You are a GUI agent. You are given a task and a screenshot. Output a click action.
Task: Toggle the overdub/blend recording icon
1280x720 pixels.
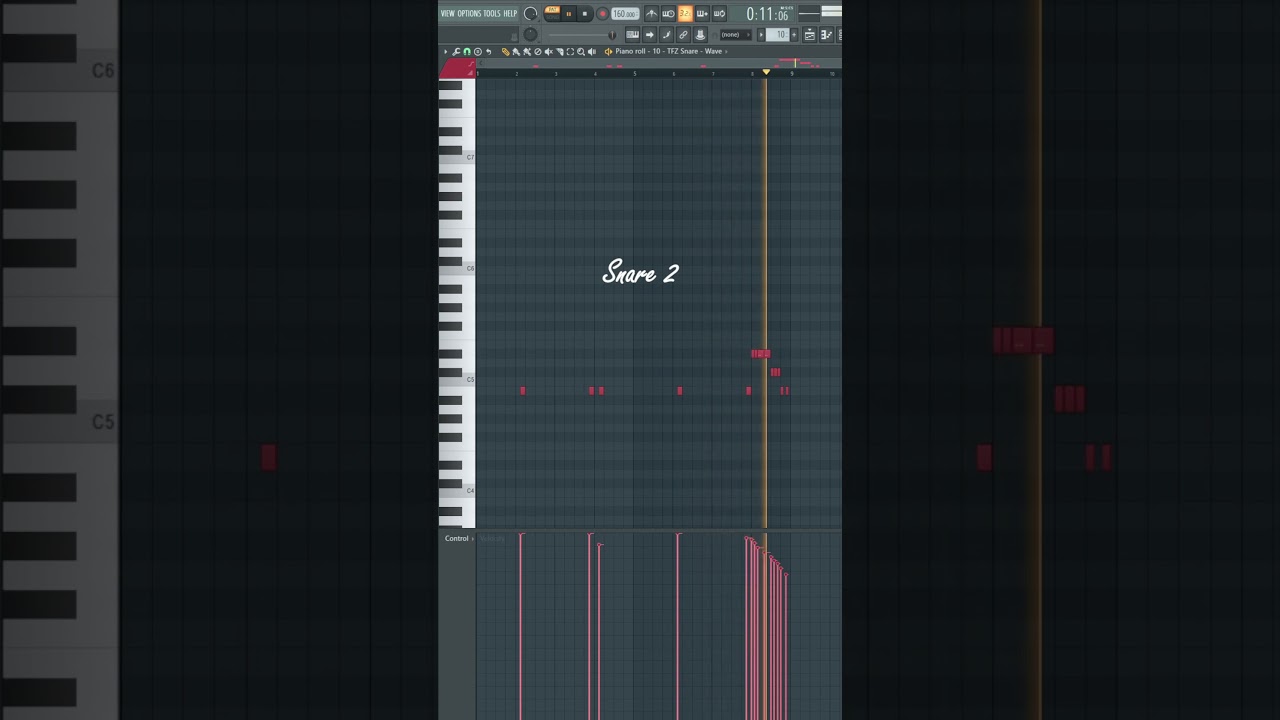pos(702,14)
